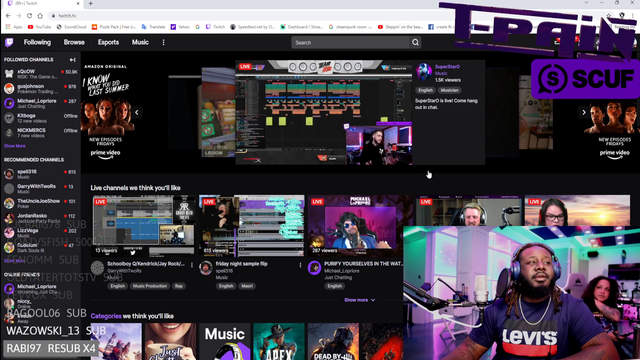Go to the Esports section
The width and height of the screenshot is (640, 360).
click(x=108, y=42)
